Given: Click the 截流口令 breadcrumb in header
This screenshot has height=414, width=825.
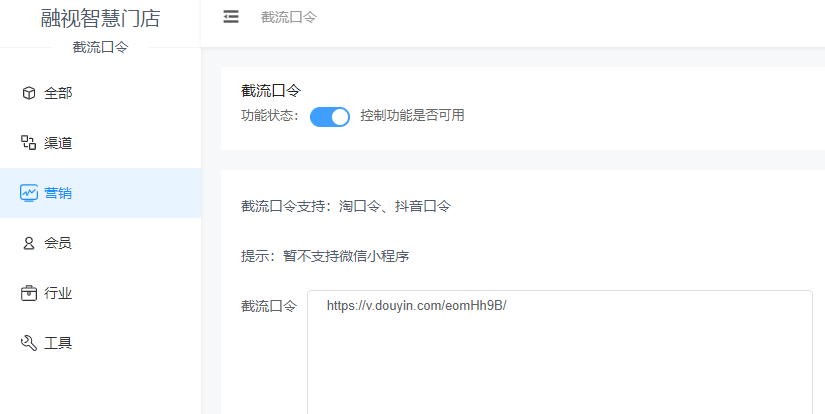Looking at the screenshot, I should tap(288, 17).
